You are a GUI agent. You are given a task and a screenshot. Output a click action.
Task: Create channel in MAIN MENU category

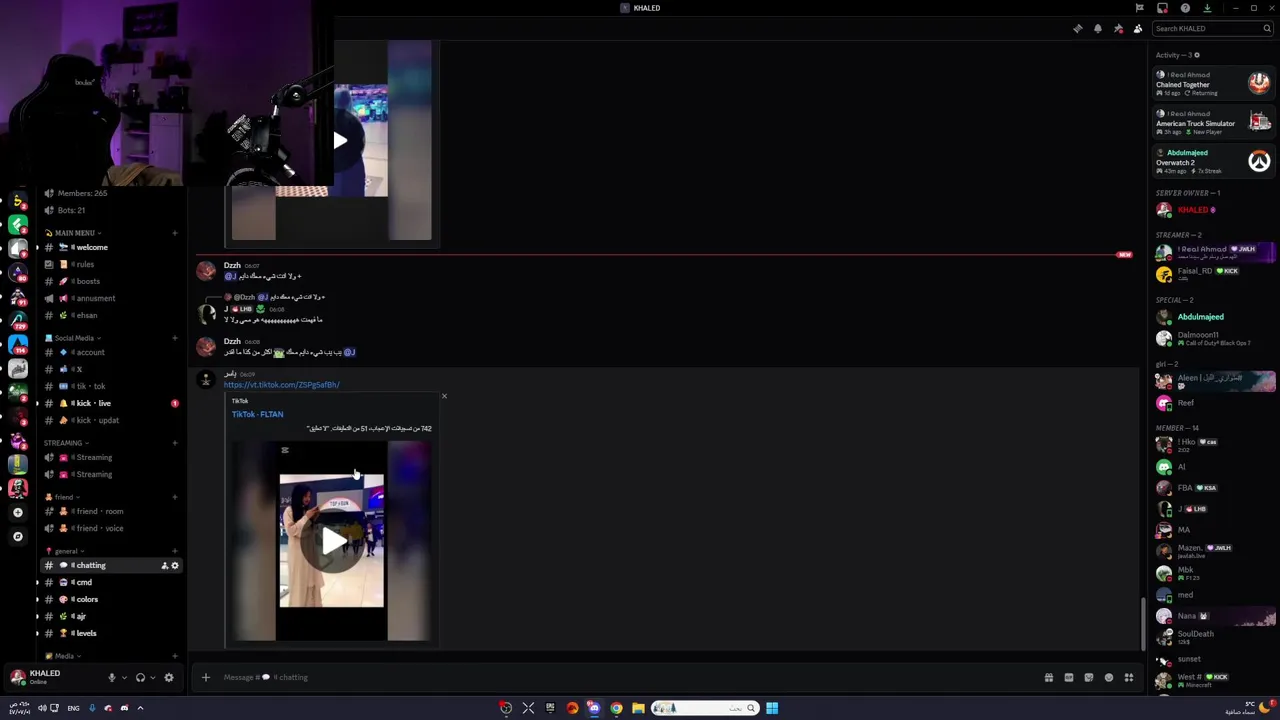[x=174, y=233]
